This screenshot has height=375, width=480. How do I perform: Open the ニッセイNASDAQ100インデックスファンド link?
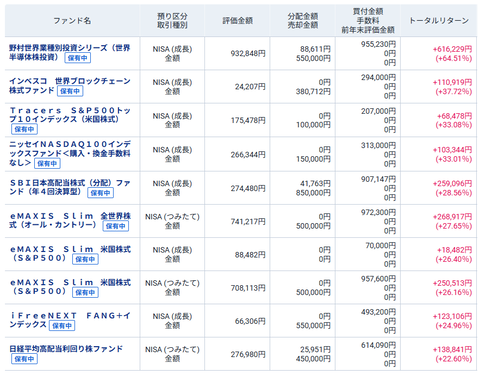click(x=69, y=153)
